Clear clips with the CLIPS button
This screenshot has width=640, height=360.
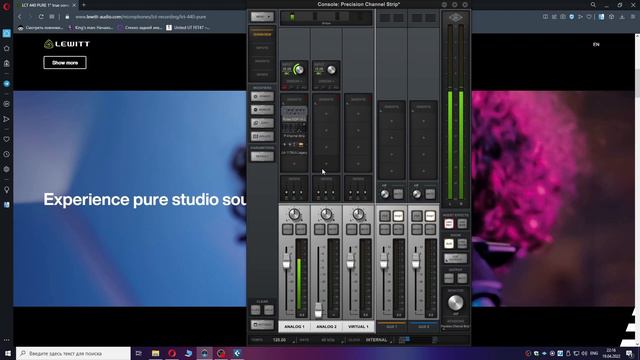(256, 311)
